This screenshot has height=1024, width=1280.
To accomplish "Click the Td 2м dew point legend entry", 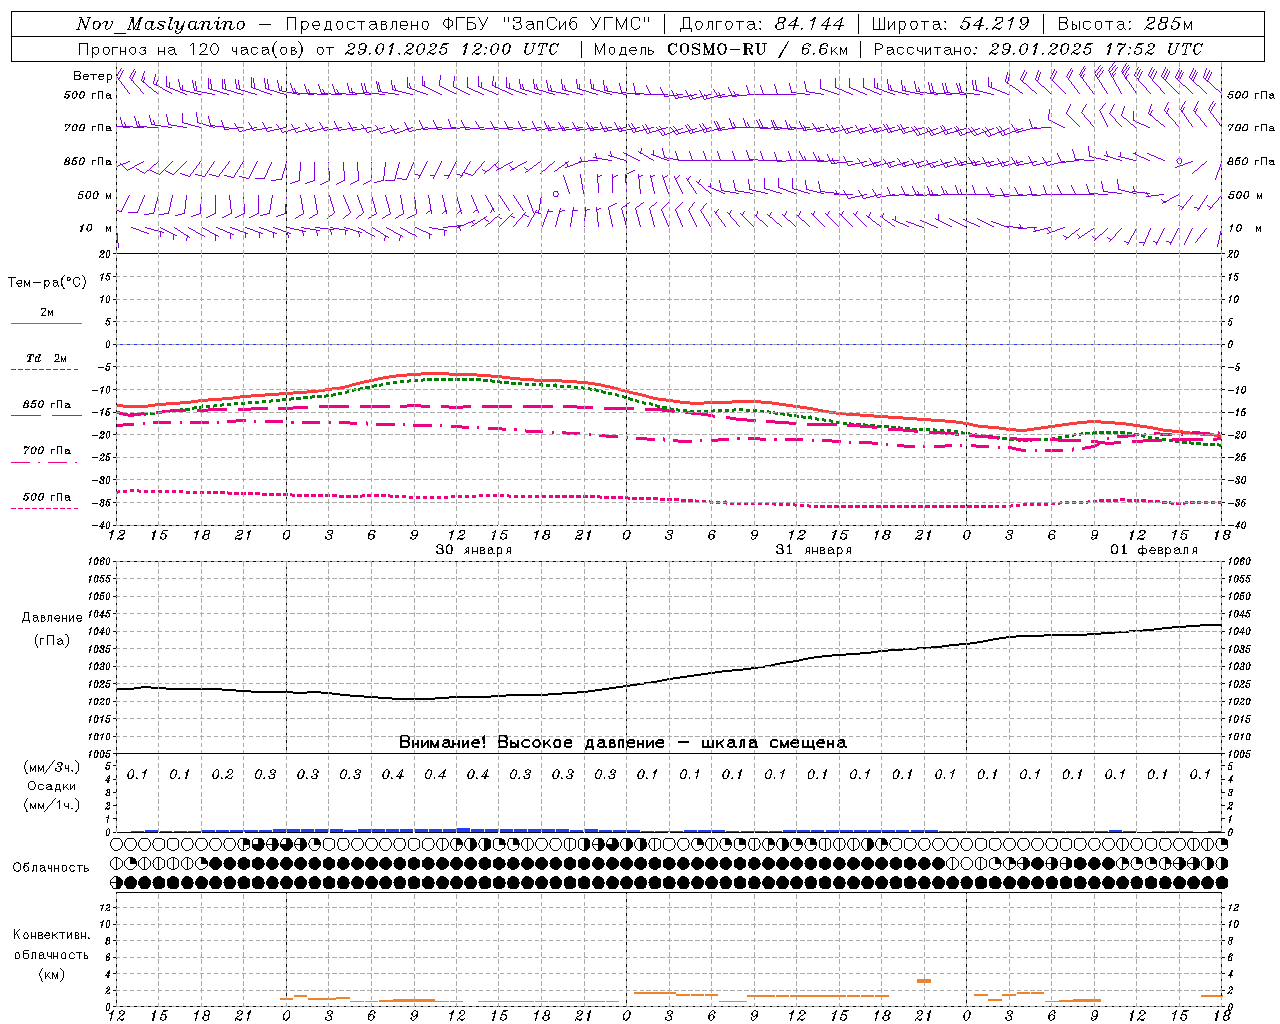I will click(x=46, y=358).
